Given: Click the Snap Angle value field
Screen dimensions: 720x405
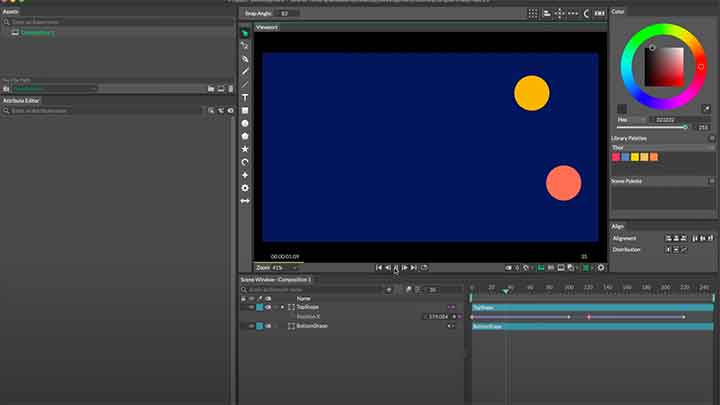Looking at the screenshot, I should 288,13.
